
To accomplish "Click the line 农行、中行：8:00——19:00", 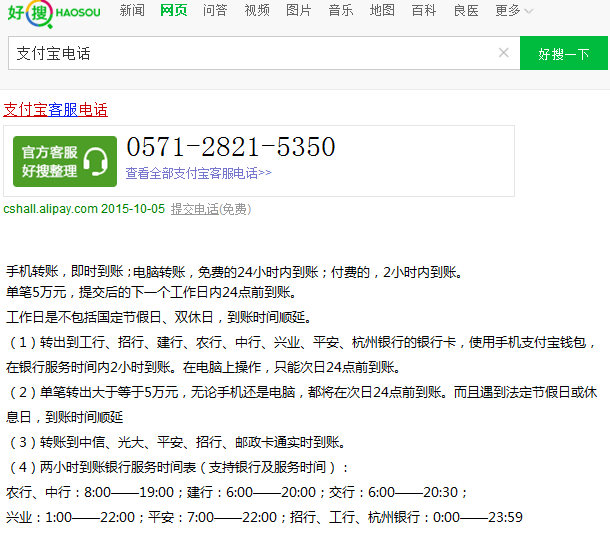I will (237, 492).
